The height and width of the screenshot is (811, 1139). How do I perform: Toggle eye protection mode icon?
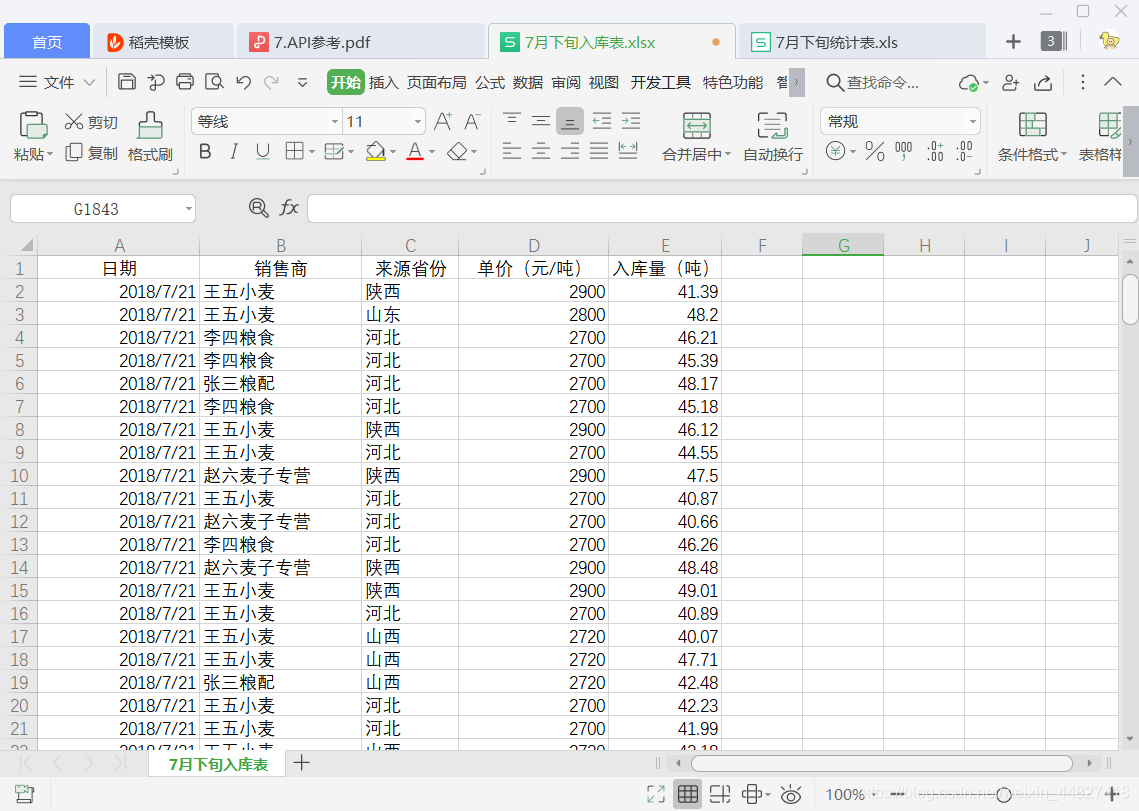tap(790, 794)
